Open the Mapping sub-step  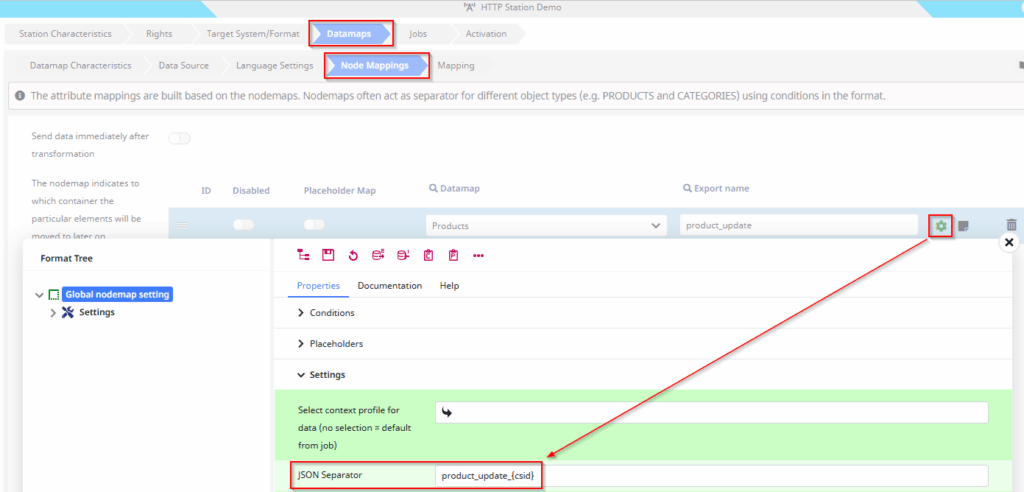tap(456, 65)
